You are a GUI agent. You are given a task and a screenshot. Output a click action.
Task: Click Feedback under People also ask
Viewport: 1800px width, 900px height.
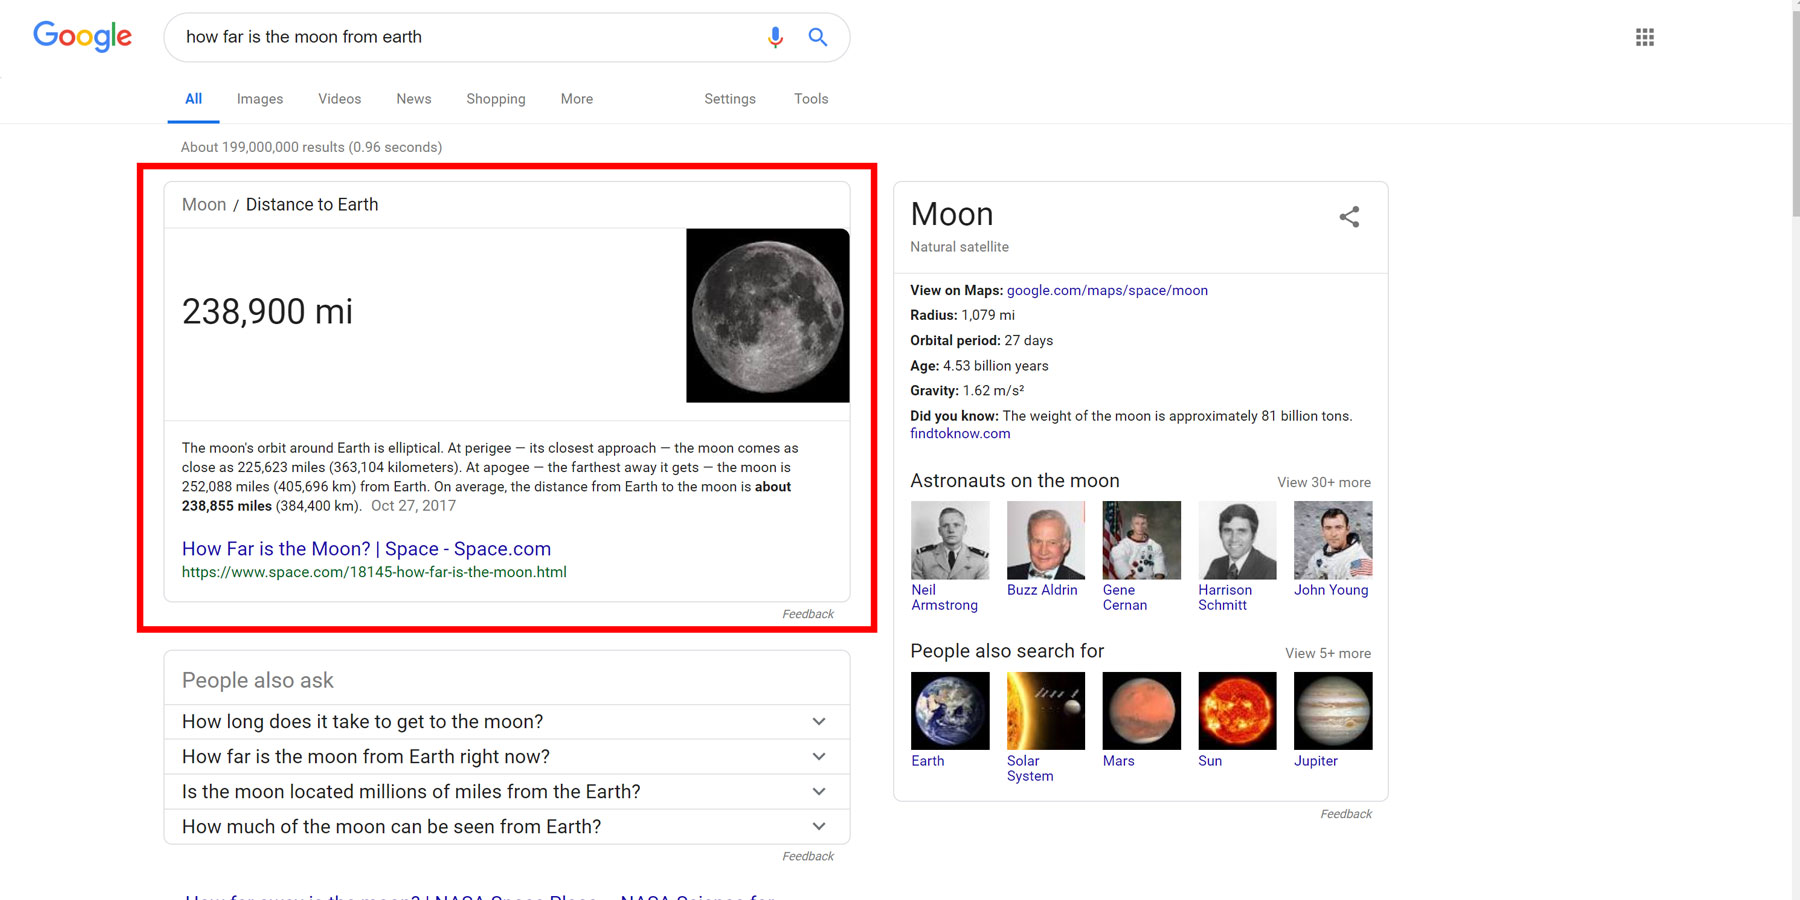(808, 856)
